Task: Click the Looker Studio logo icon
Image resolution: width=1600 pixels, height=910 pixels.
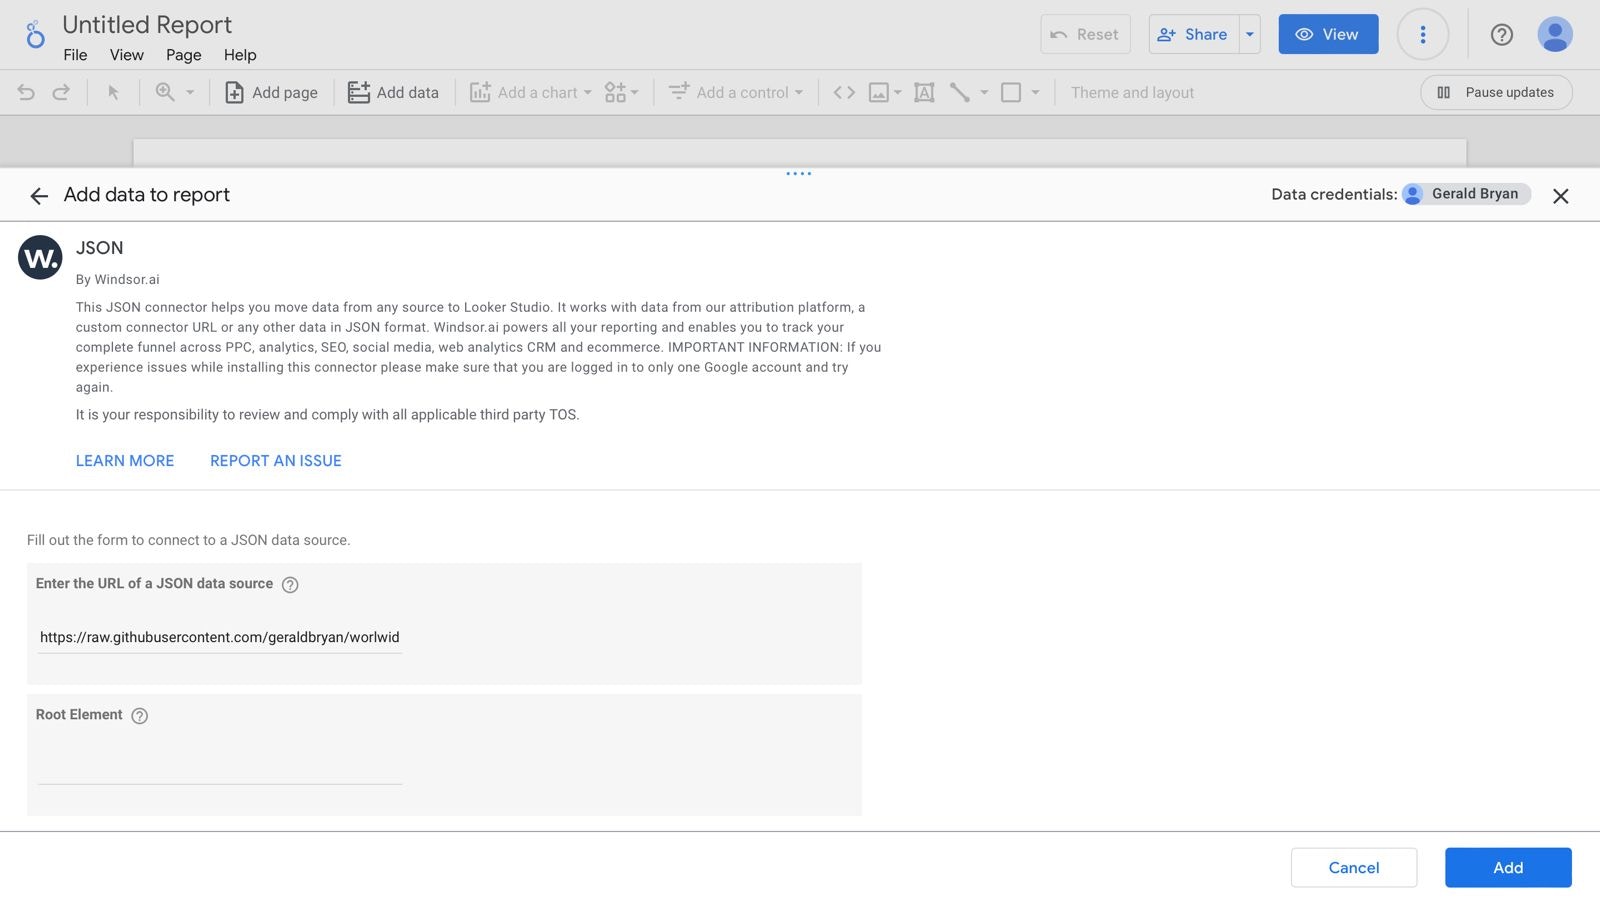Action: [x=35, y=35]
